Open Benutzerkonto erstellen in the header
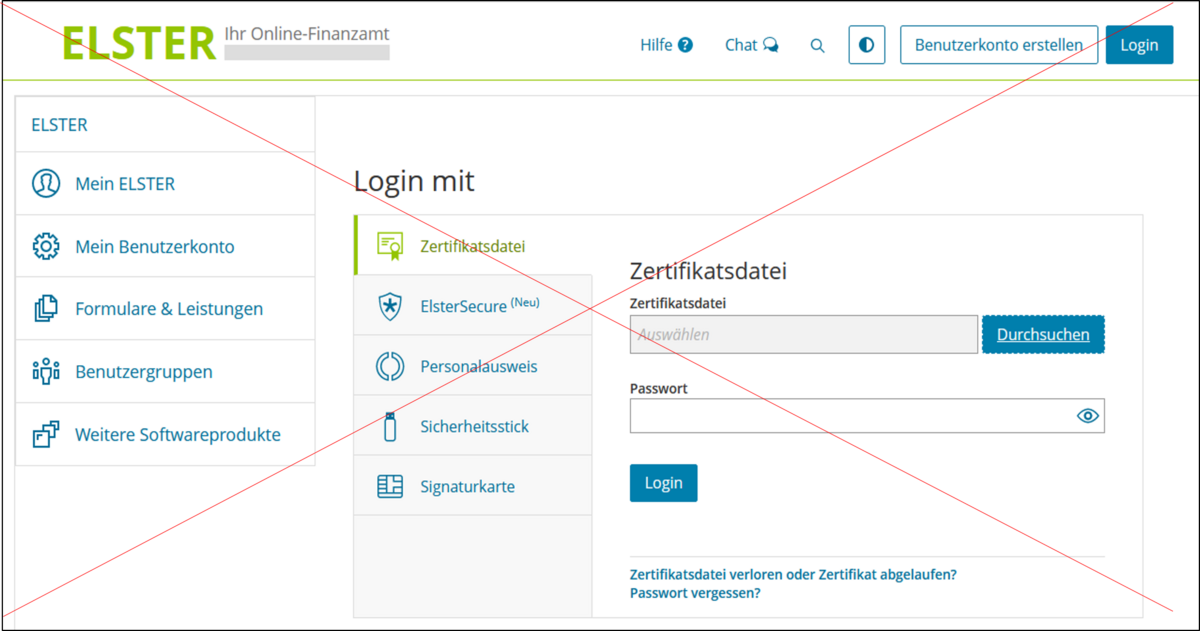Image resolution: width=1200 pixels, height=631 pixels. point(998,45)
